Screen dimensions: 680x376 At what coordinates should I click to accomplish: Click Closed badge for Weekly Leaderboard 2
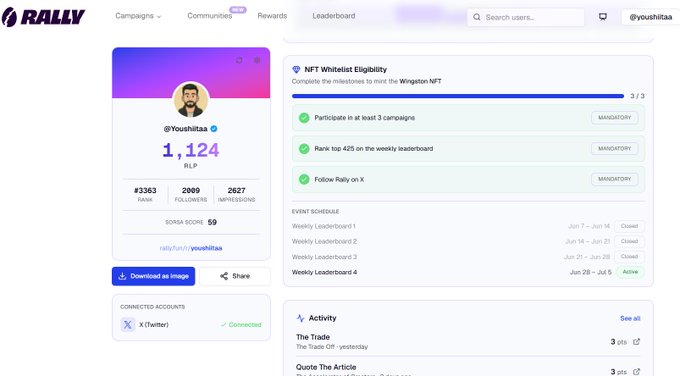coord(629,241)
